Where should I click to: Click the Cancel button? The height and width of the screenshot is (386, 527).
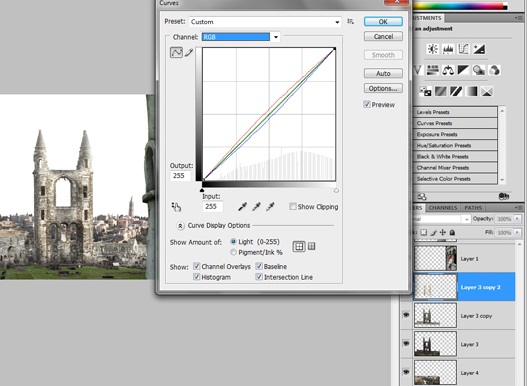click(383, 36)
